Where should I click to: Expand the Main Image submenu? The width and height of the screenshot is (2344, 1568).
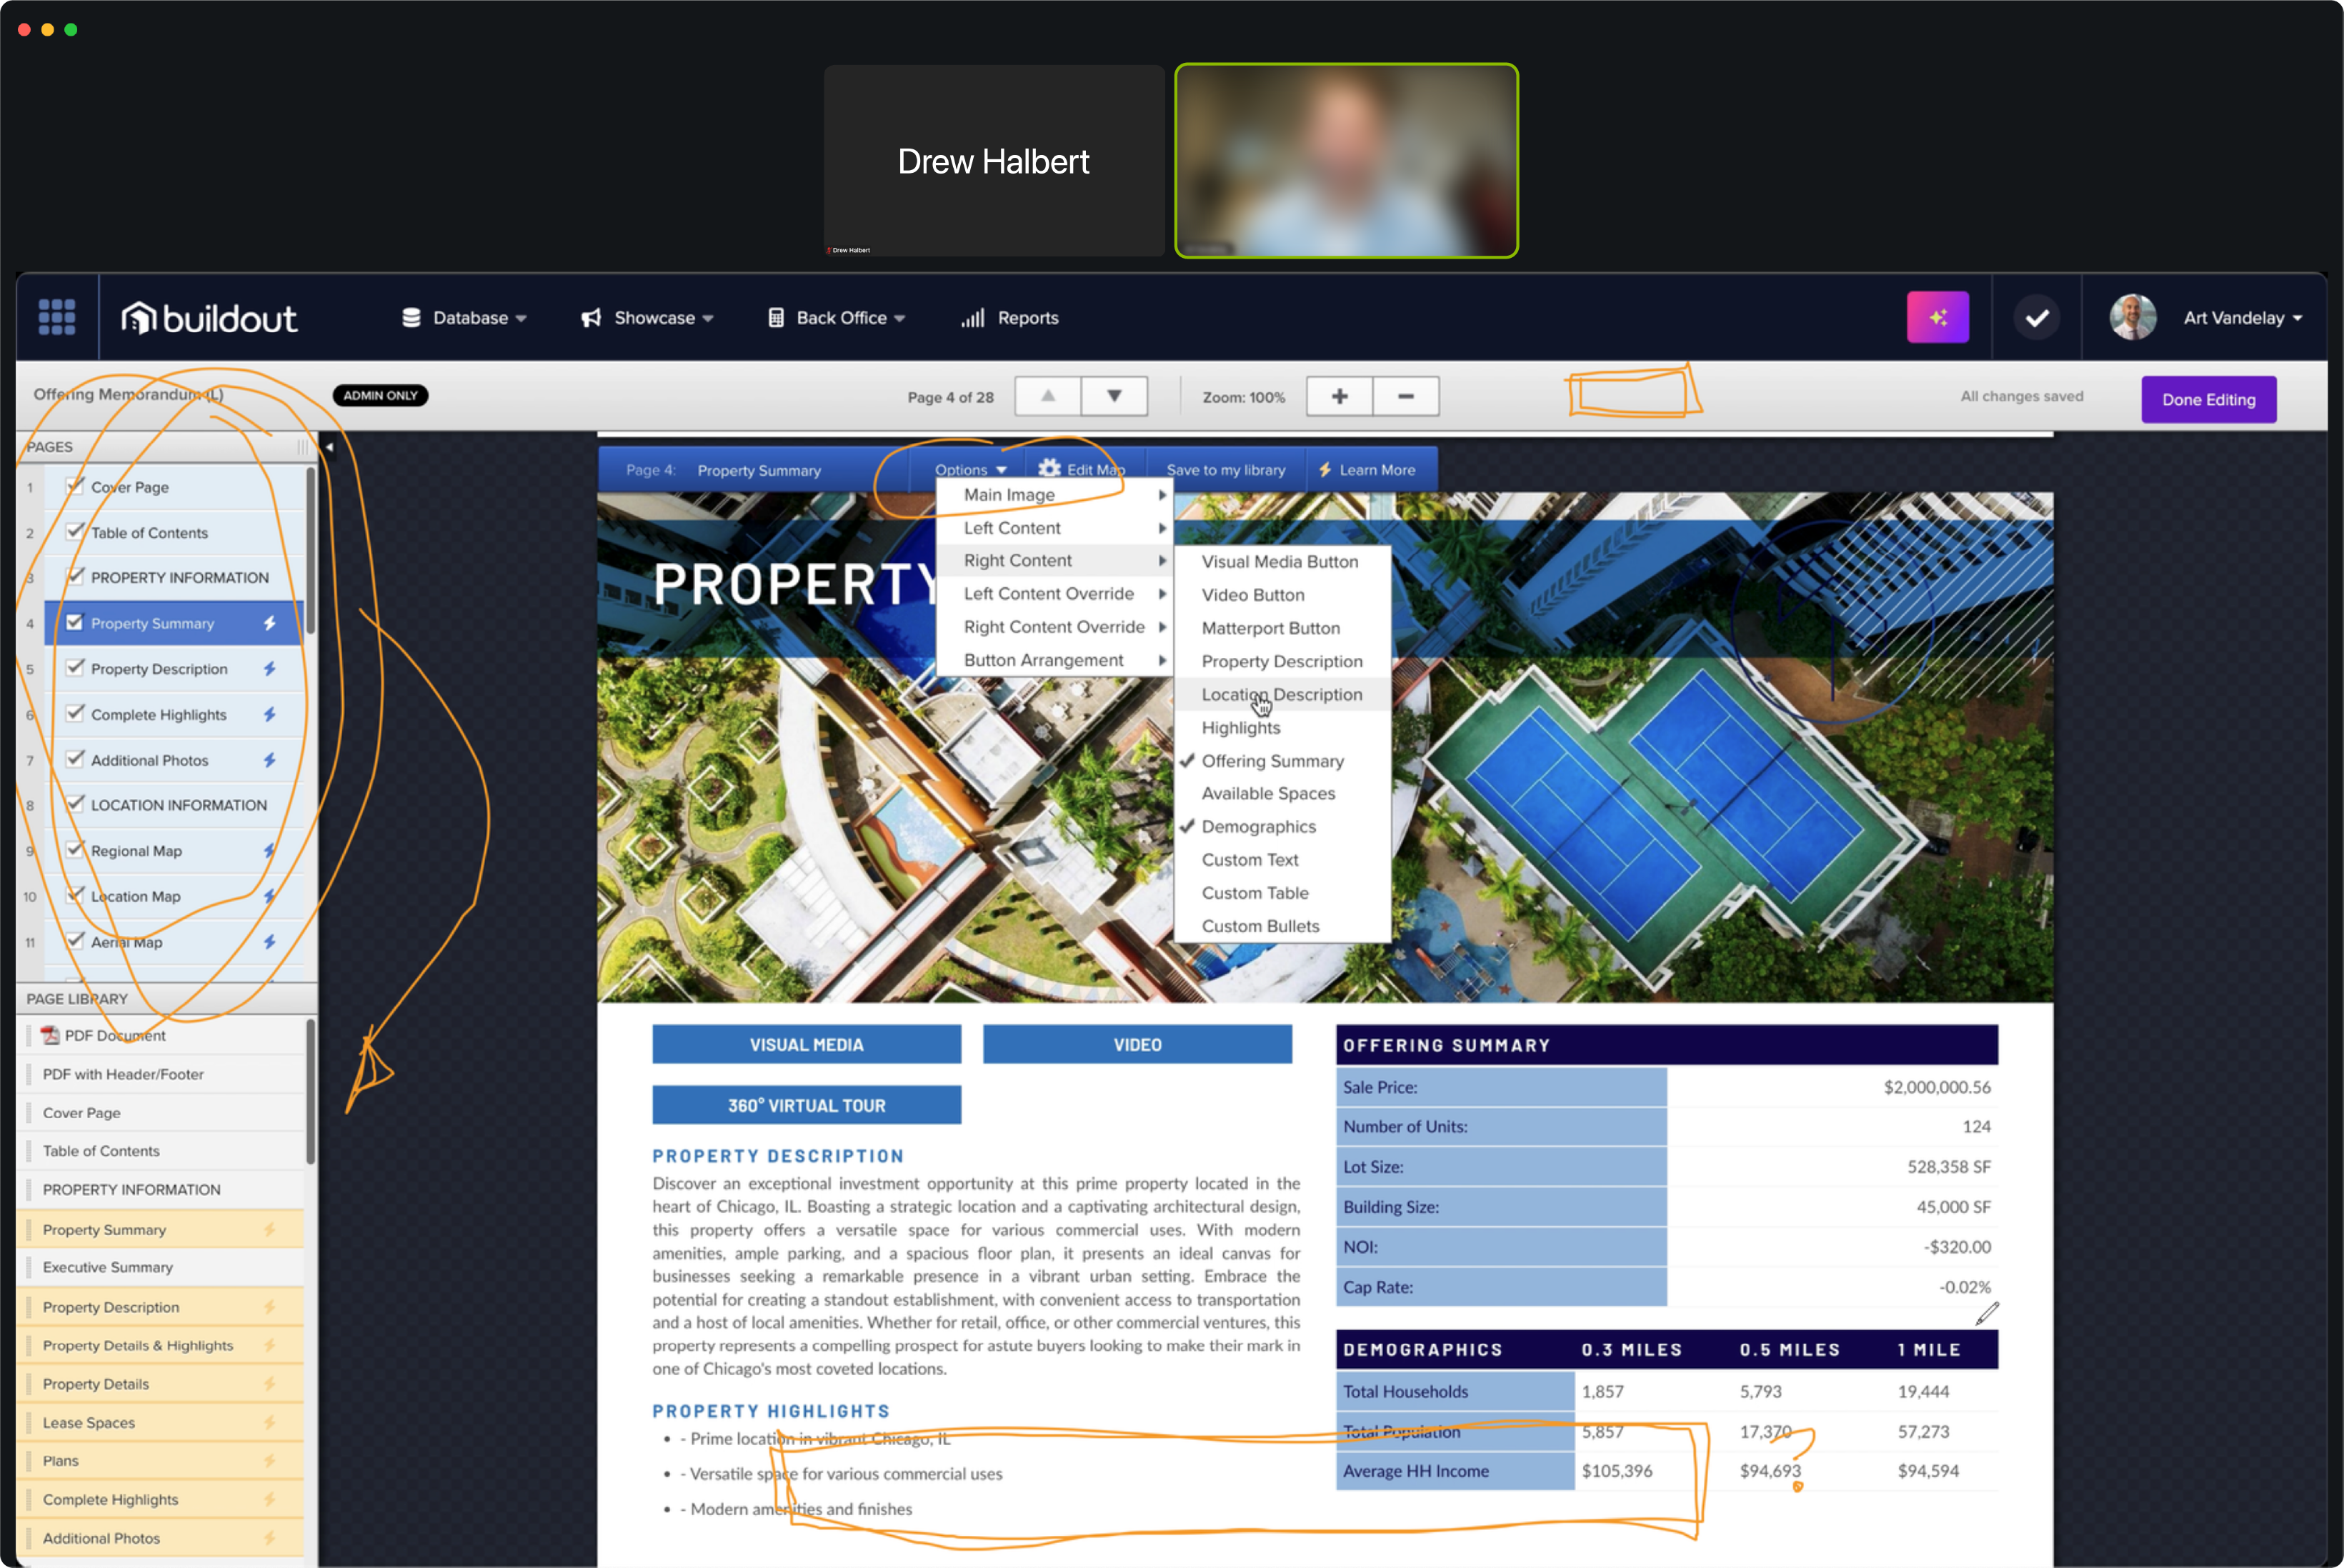(1055, 495)
